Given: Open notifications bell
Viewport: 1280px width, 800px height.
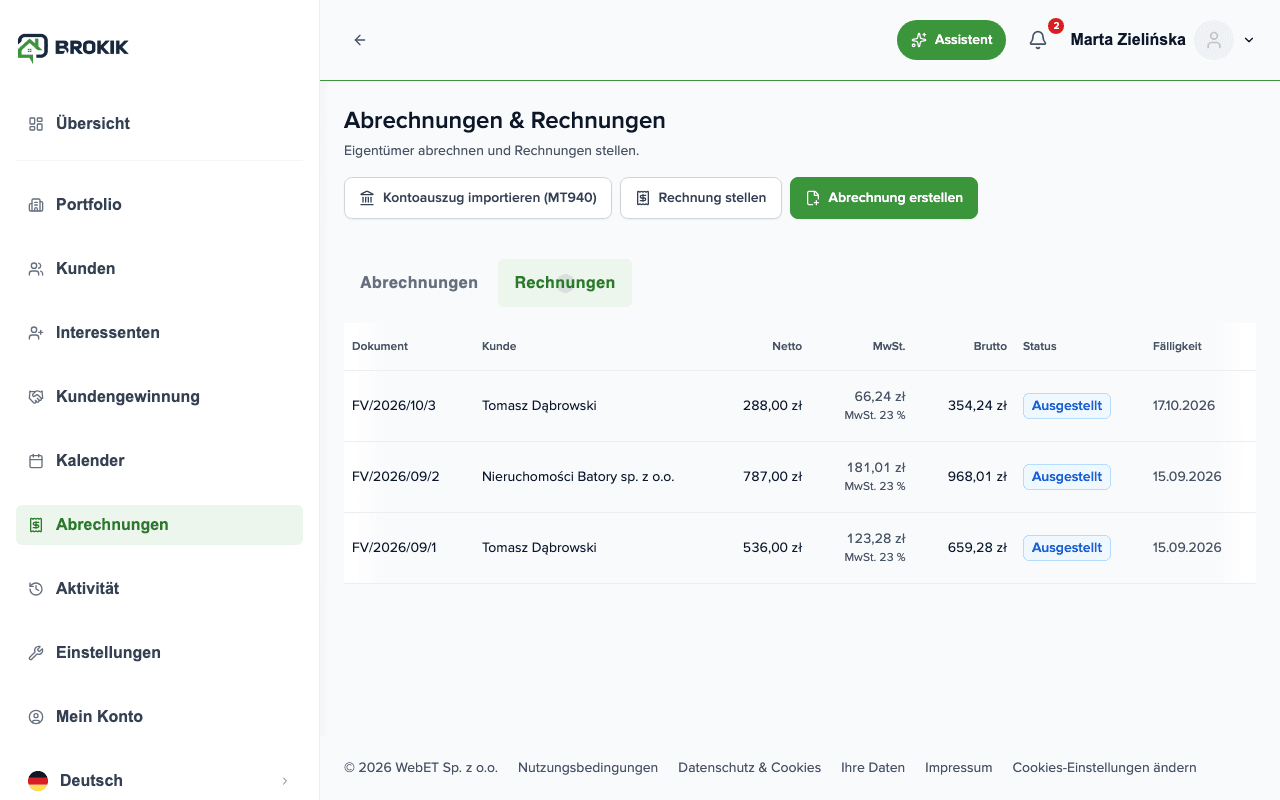Looking at the screenshot, I should pyautogui.click(x=1038, y=40).
